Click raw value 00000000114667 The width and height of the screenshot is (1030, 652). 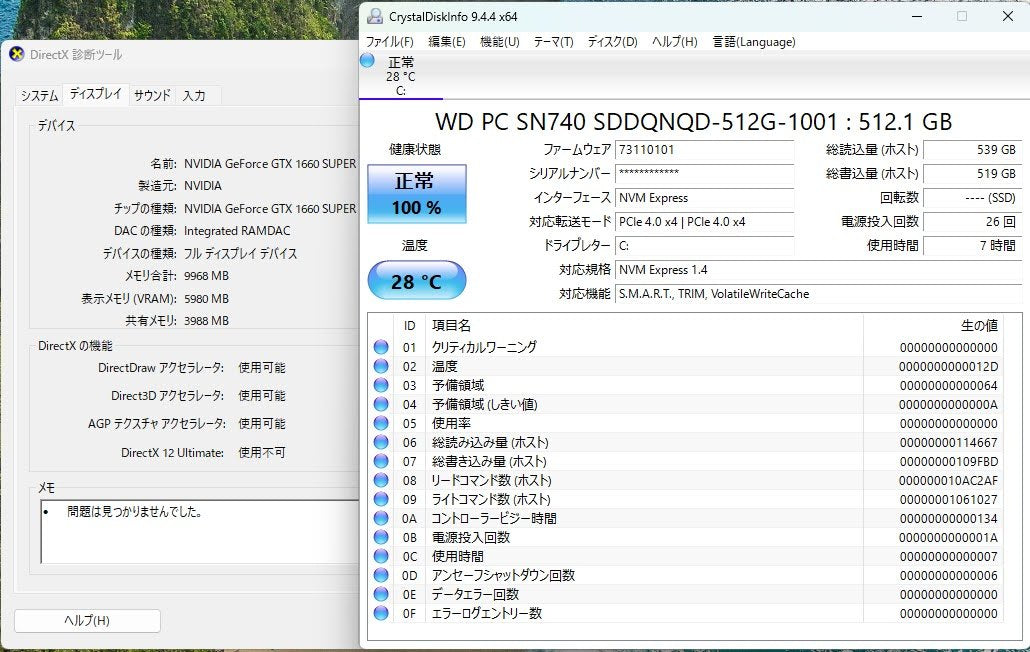tap(948, 443)
